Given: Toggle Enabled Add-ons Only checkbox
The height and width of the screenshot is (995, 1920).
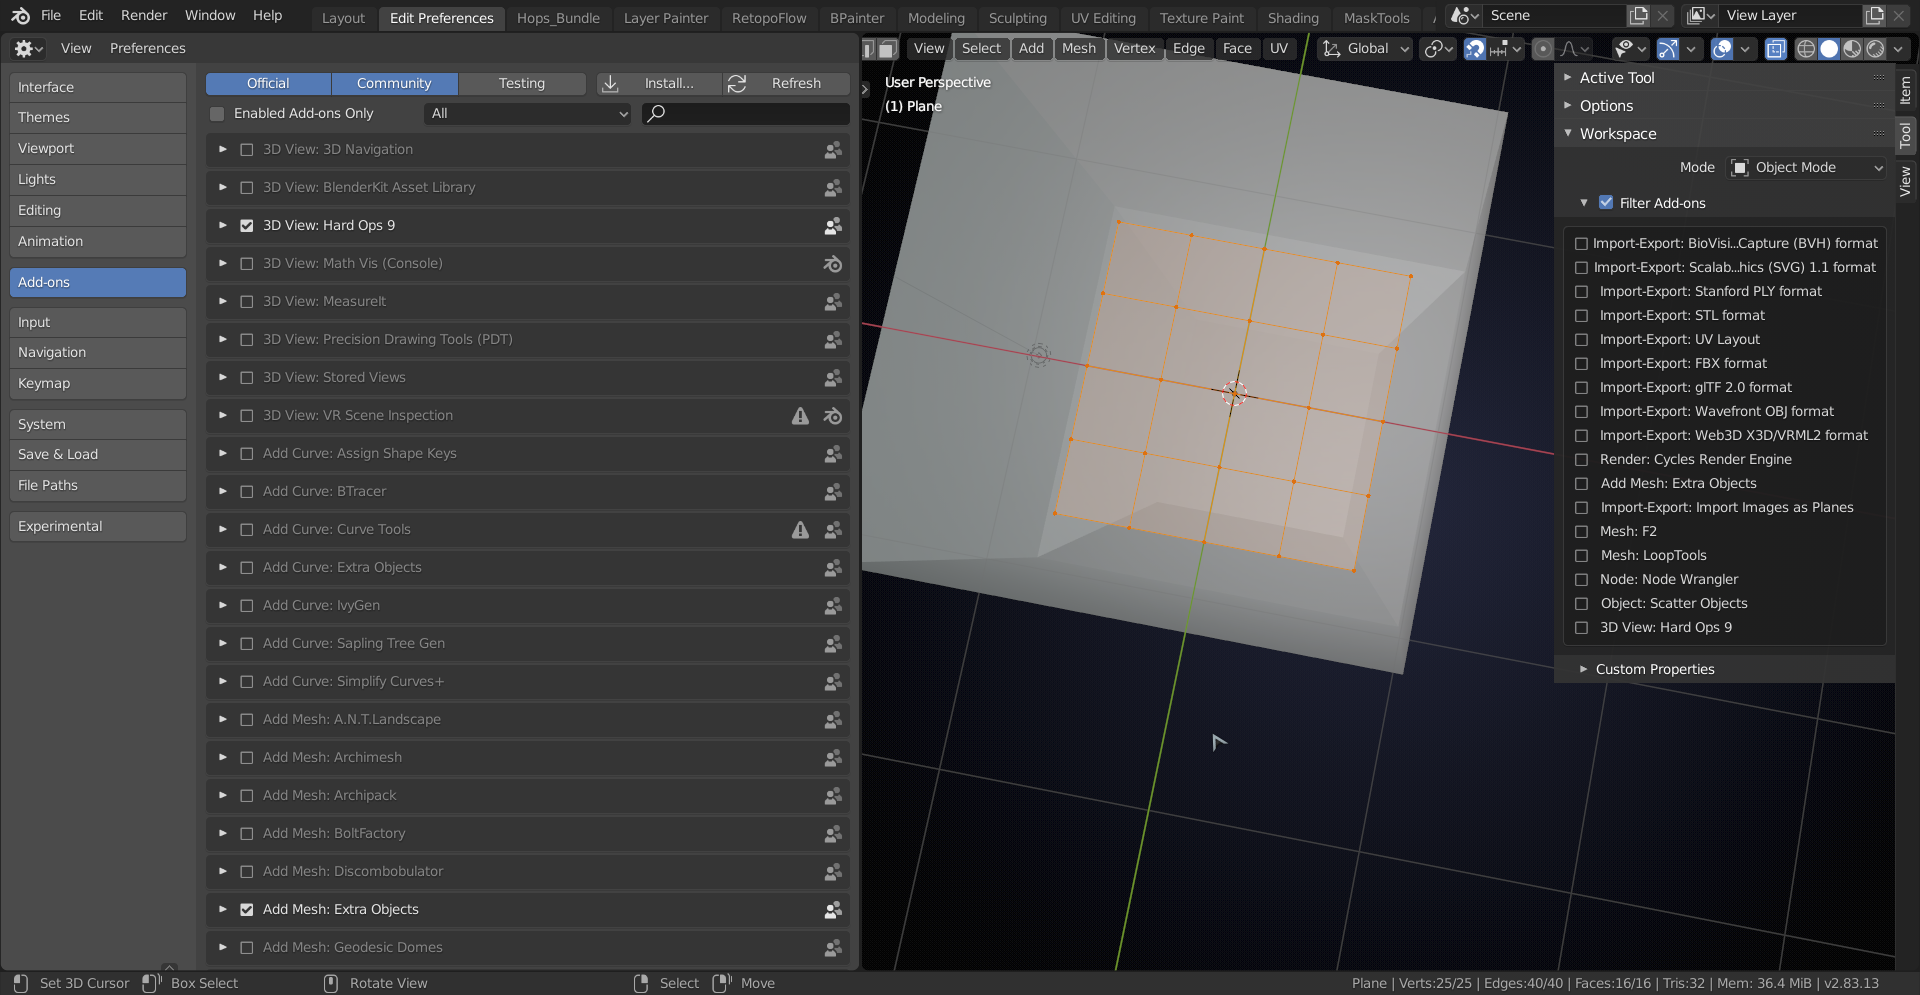Looking at the screenshot, I should point(217,114).
